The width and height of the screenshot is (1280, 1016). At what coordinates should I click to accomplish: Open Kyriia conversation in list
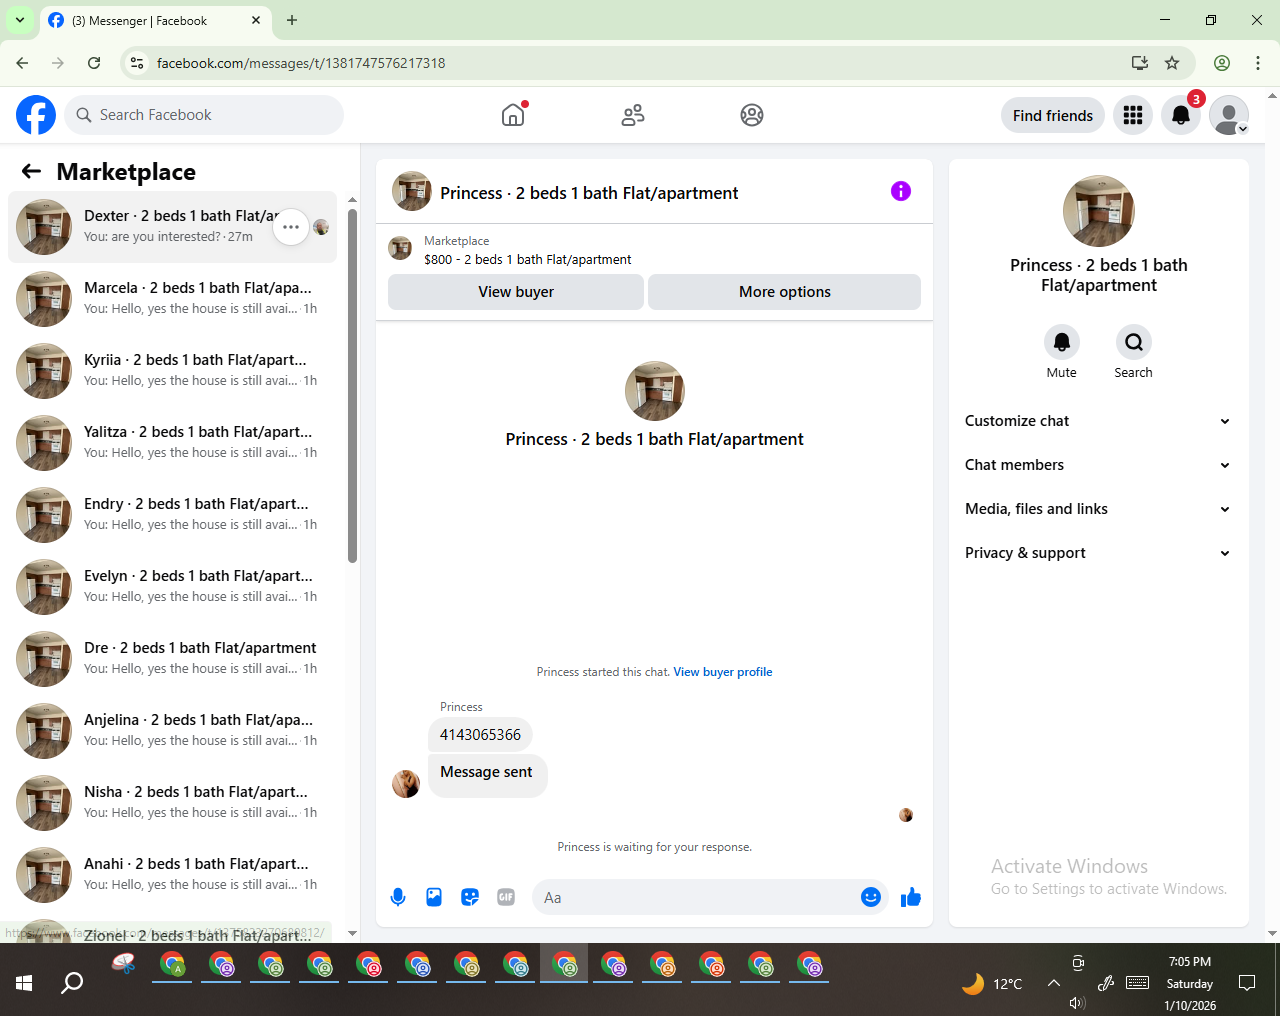click(172, 371)
